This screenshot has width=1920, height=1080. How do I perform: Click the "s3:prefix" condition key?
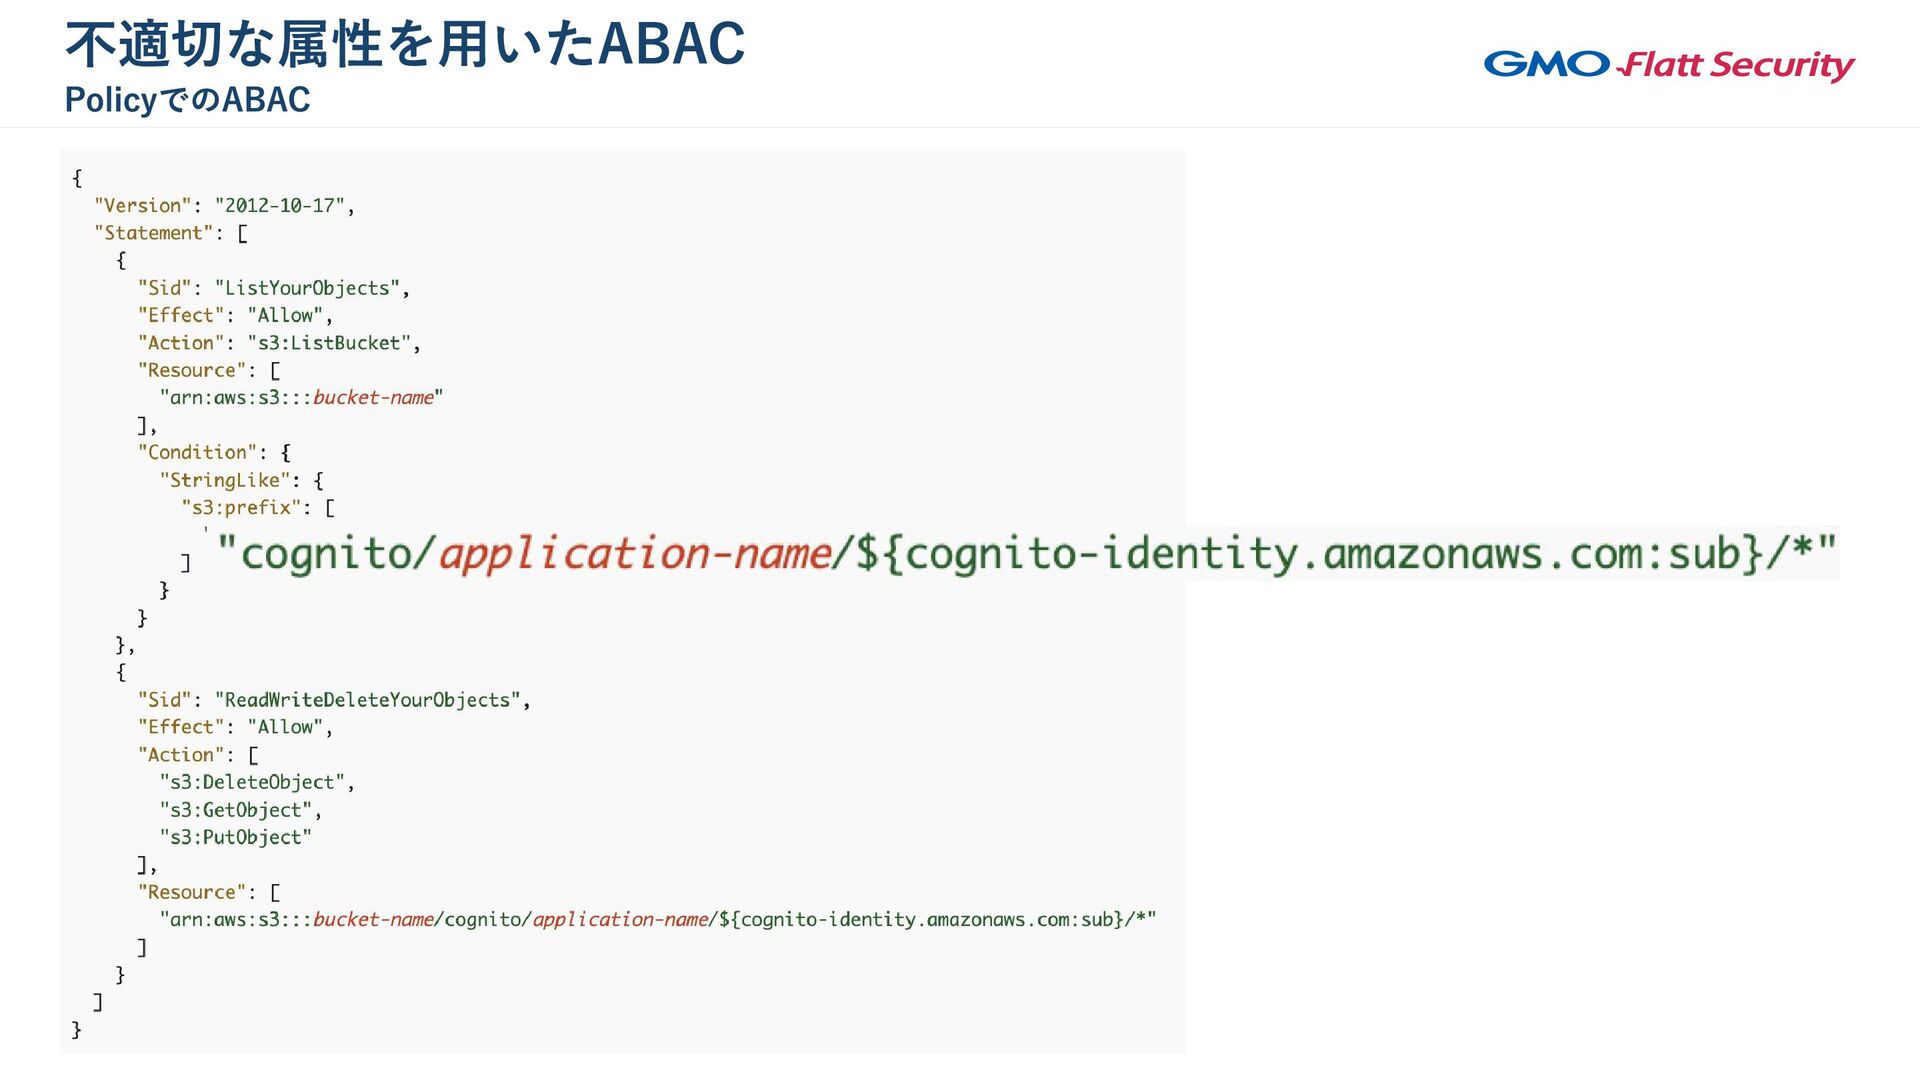click(241, 508)
